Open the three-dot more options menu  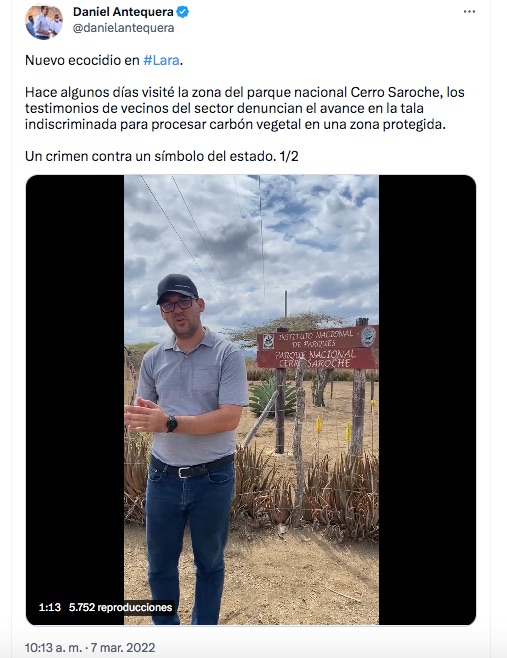pos(469,12)
